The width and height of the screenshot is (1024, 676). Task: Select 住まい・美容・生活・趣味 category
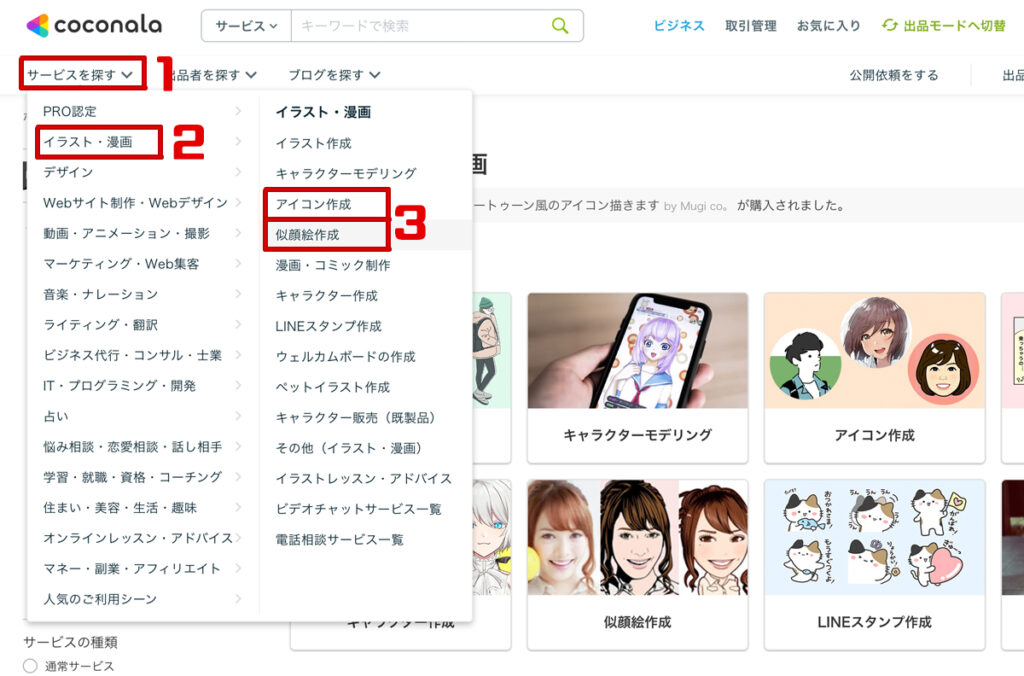point(120,507)
